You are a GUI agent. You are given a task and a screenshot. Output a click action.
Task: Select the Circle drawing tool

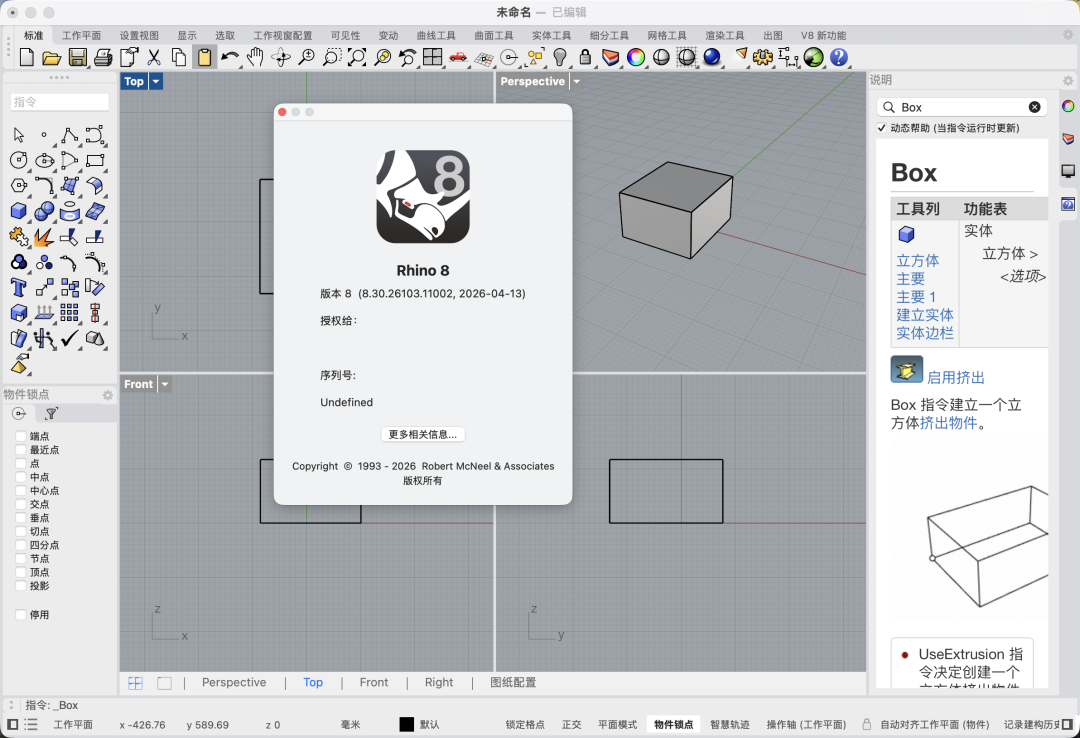tap(18, 160)
